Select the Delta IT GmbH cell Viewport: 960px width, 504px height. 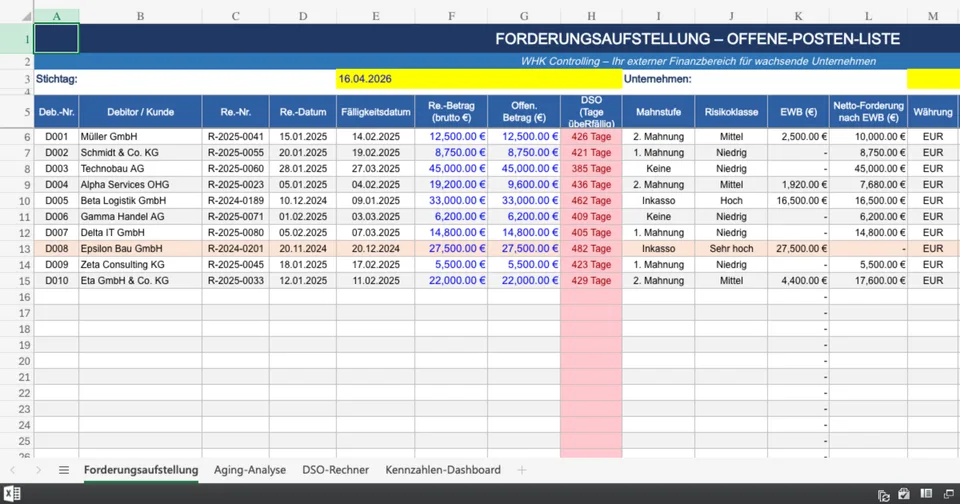point(140,233)
